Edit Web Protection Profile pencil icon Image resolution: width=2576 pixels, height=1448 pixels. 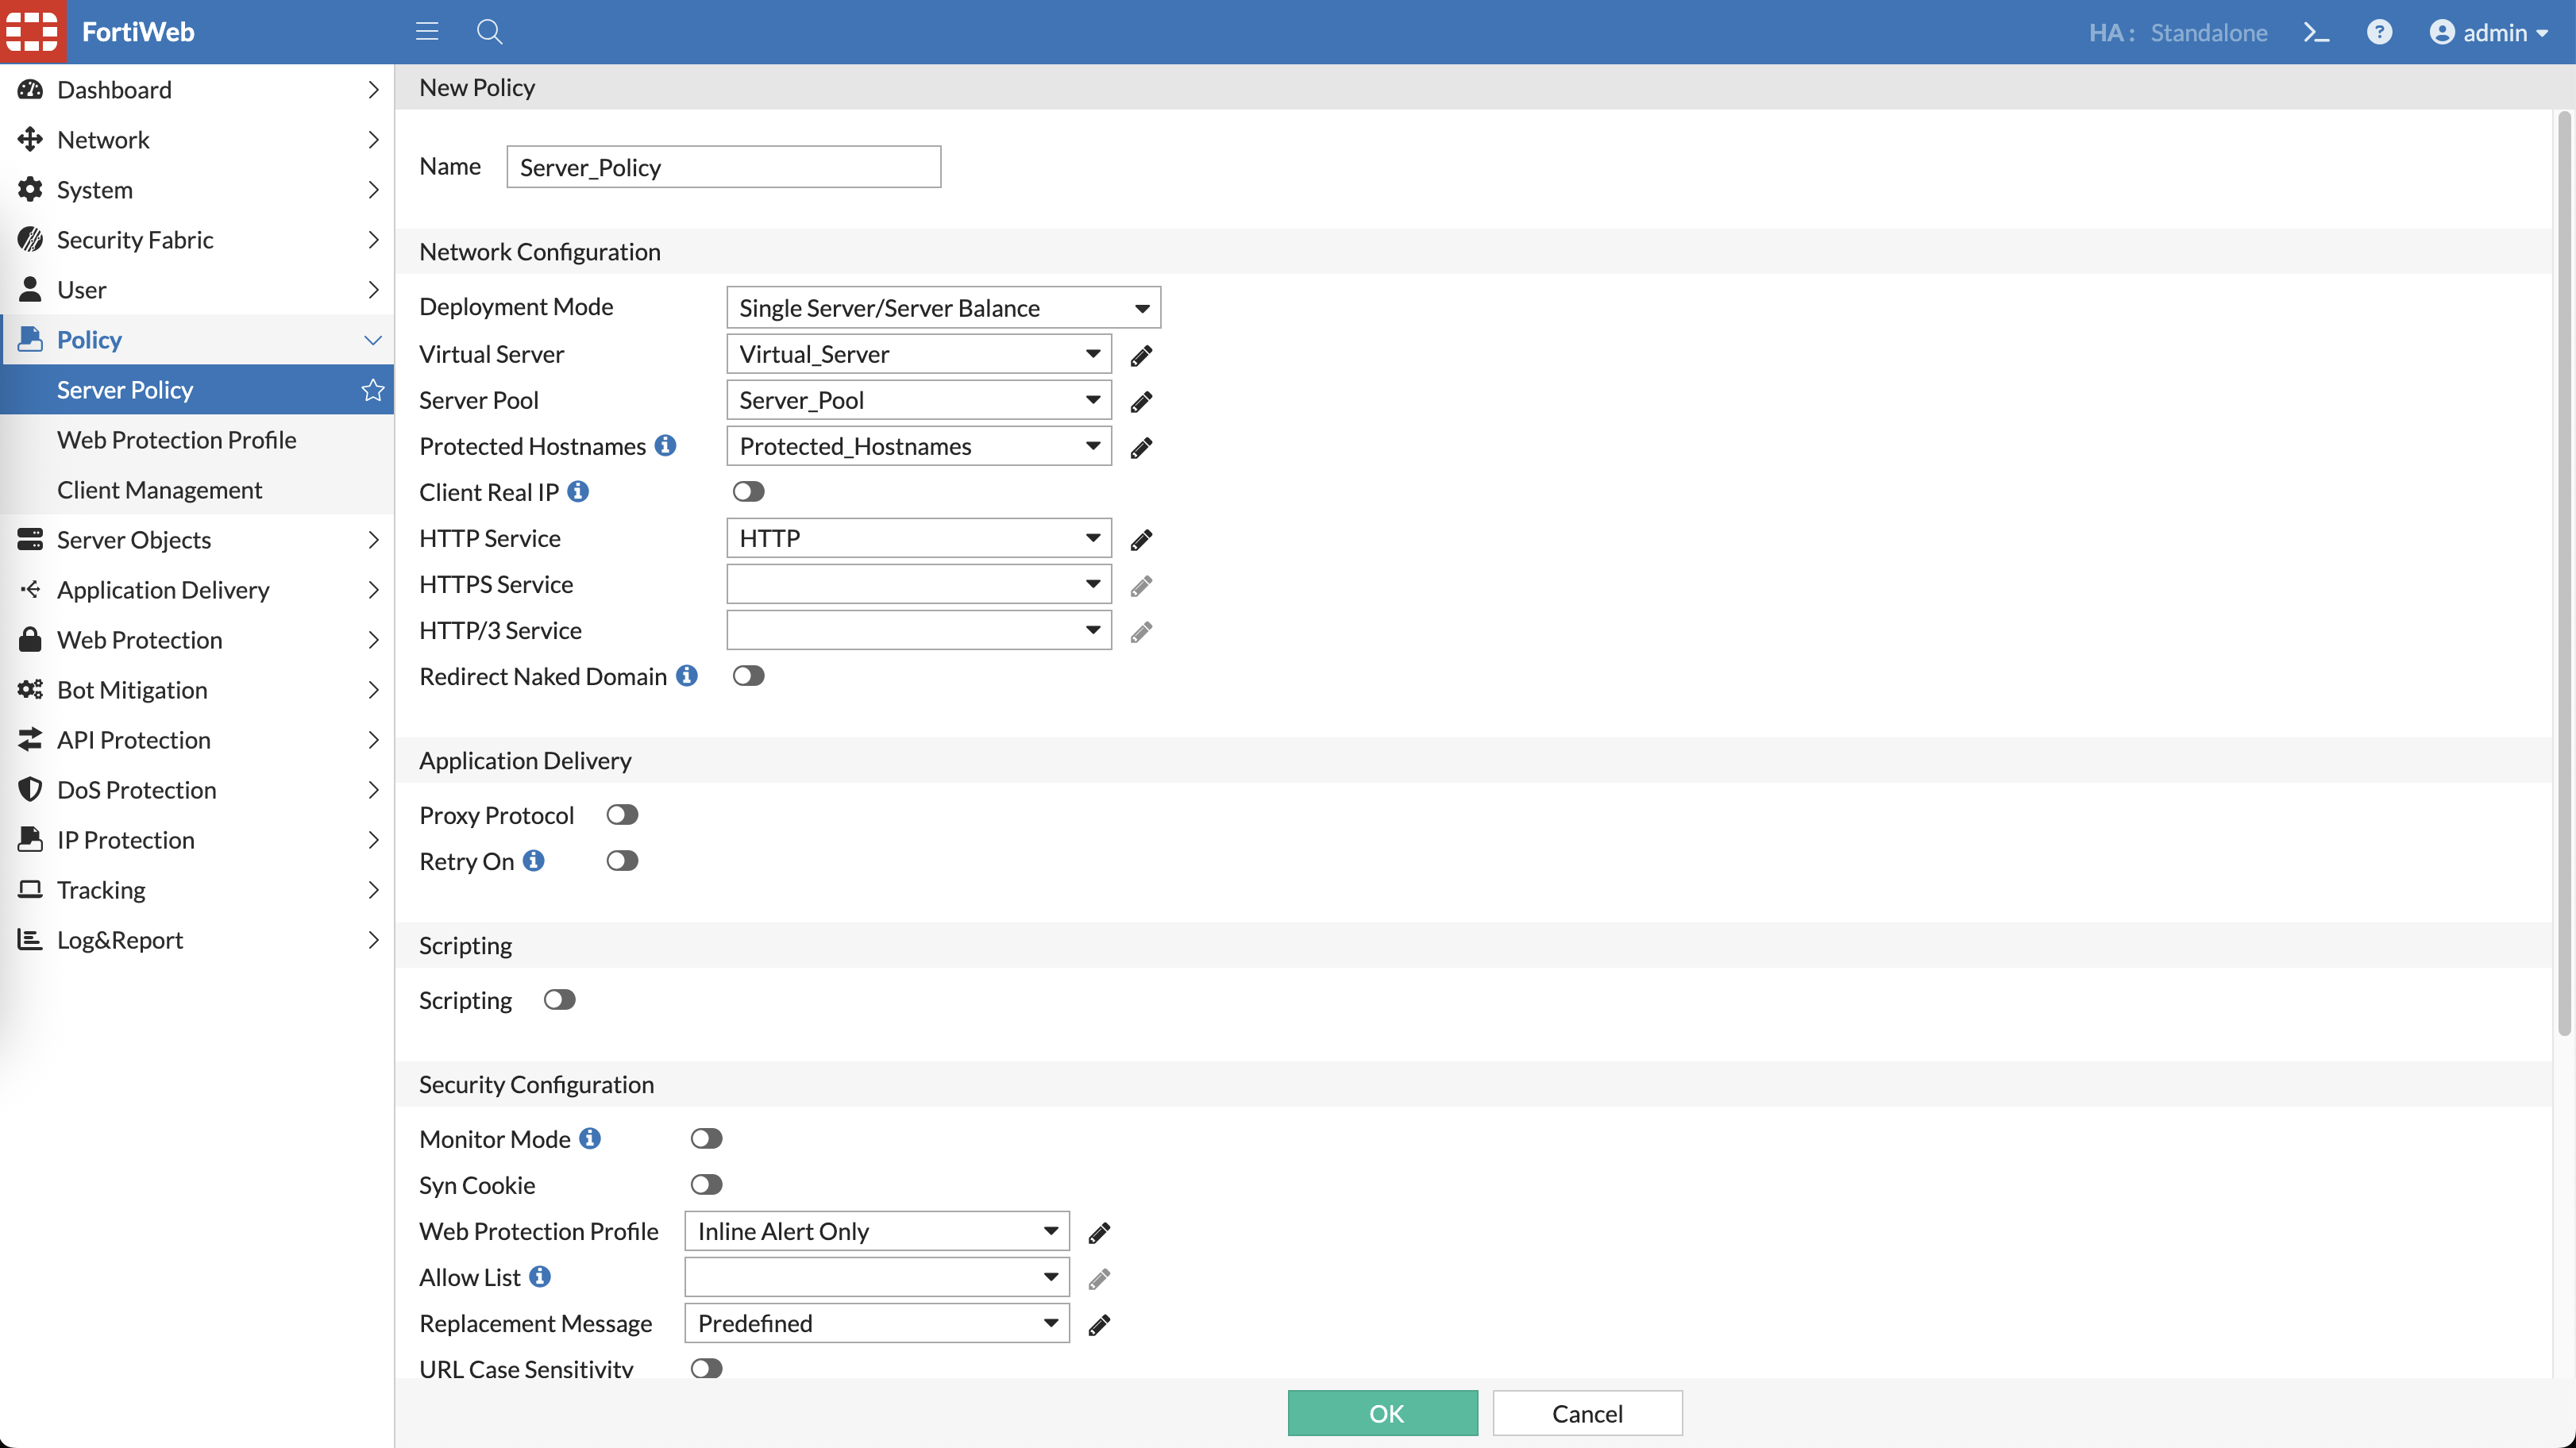tap(1099, 1232)
